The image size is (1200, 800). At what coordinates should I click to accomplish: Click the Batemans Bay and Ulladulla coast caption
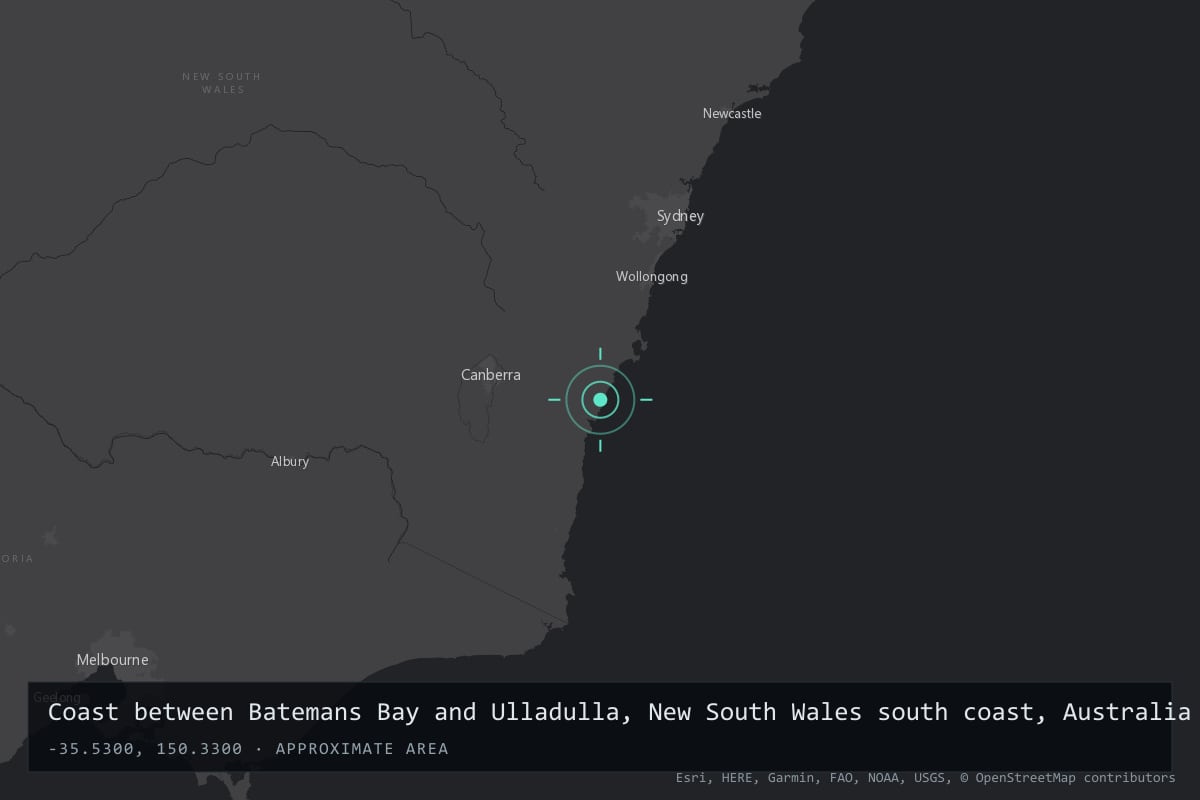click(619, 712)
